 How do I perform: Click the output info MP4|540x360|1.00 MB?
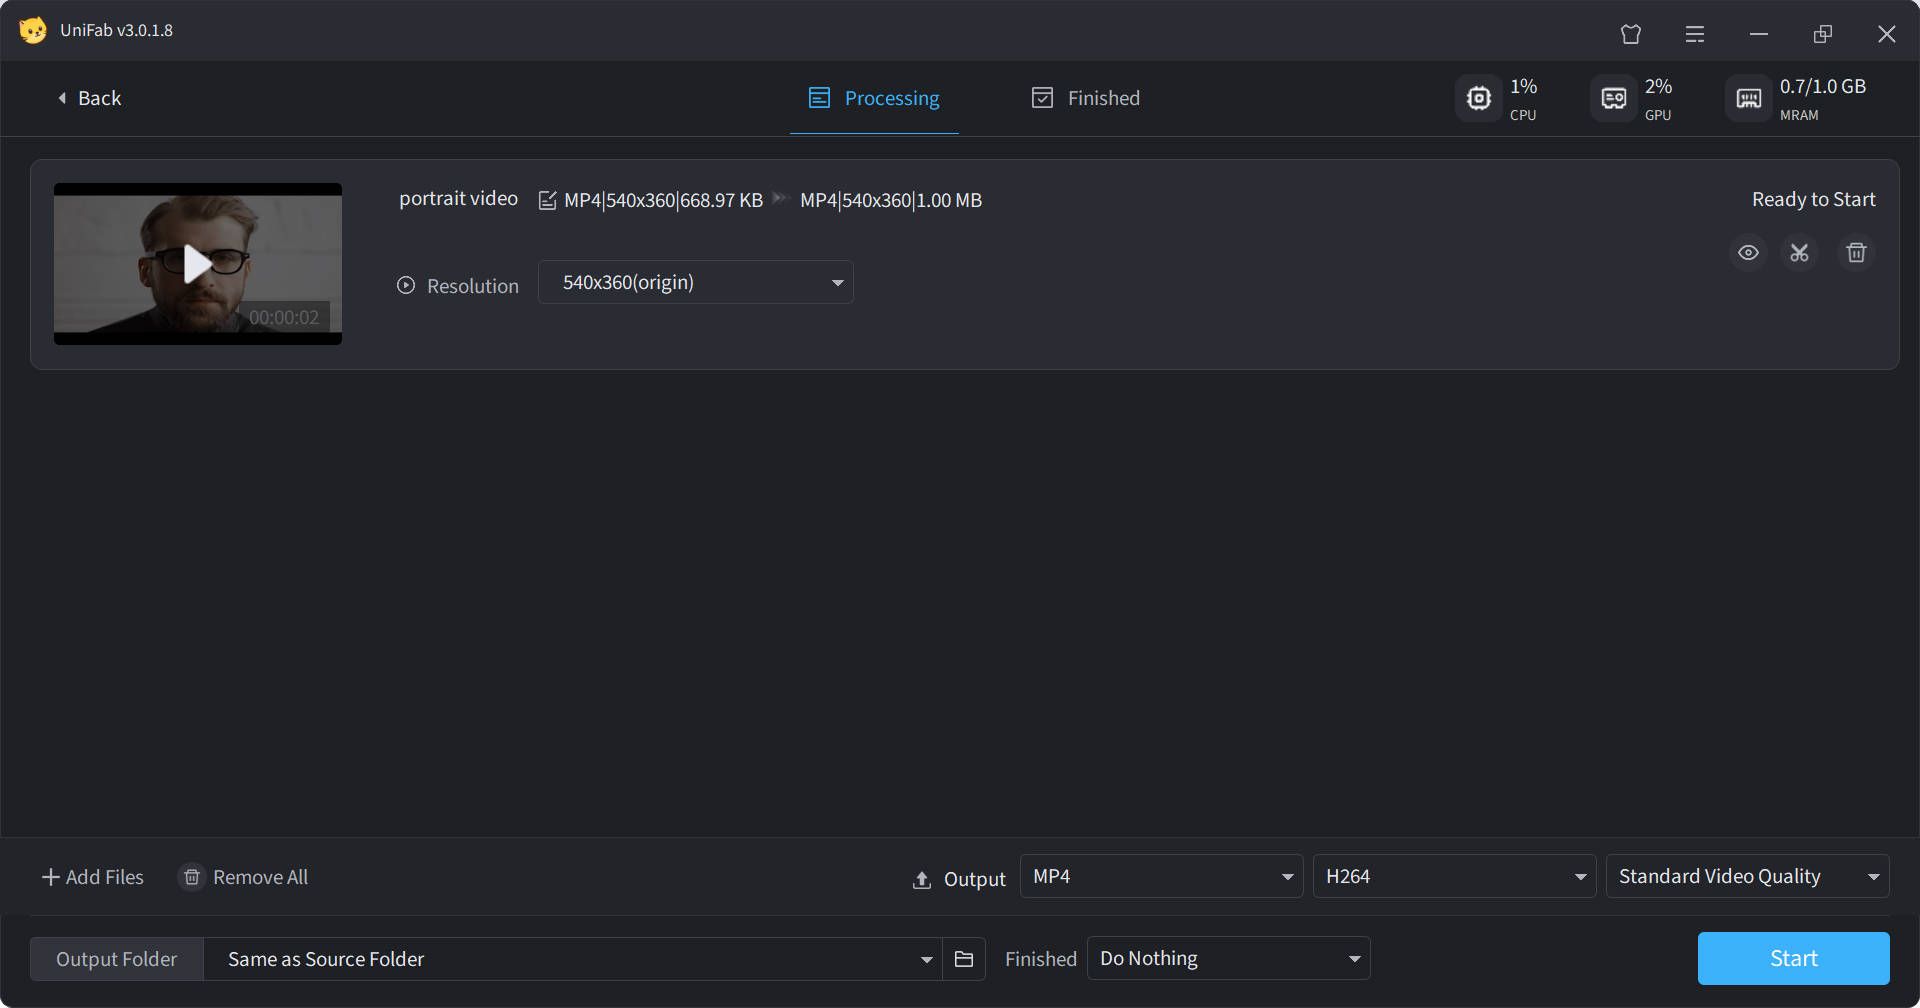coord(891,200)
